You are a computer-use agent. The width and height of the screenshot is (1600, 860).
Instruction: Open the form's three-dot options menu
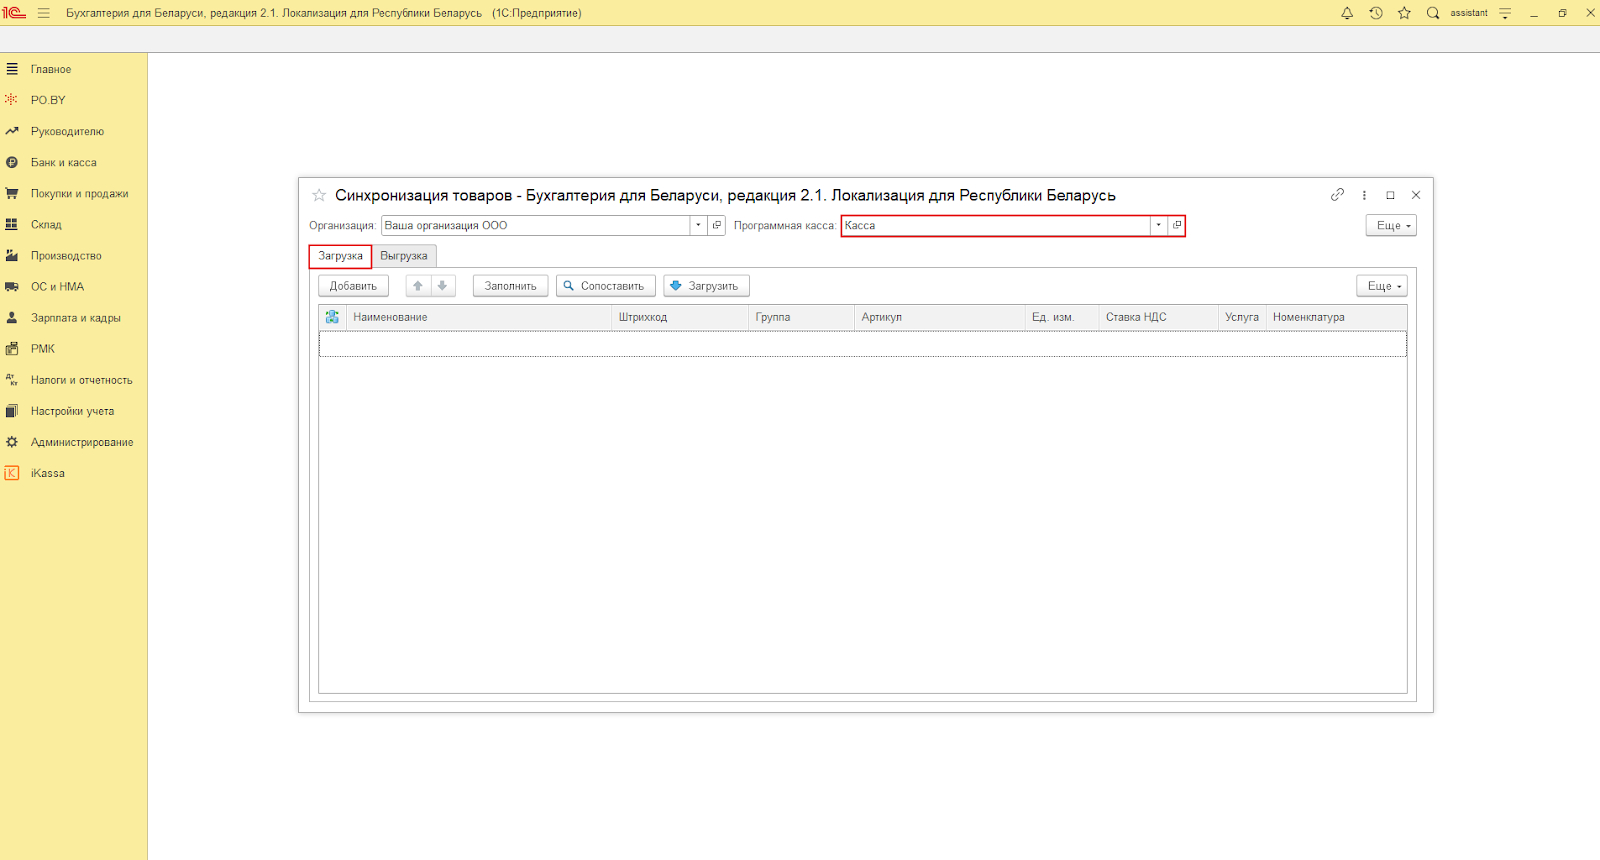point(1364,195)
